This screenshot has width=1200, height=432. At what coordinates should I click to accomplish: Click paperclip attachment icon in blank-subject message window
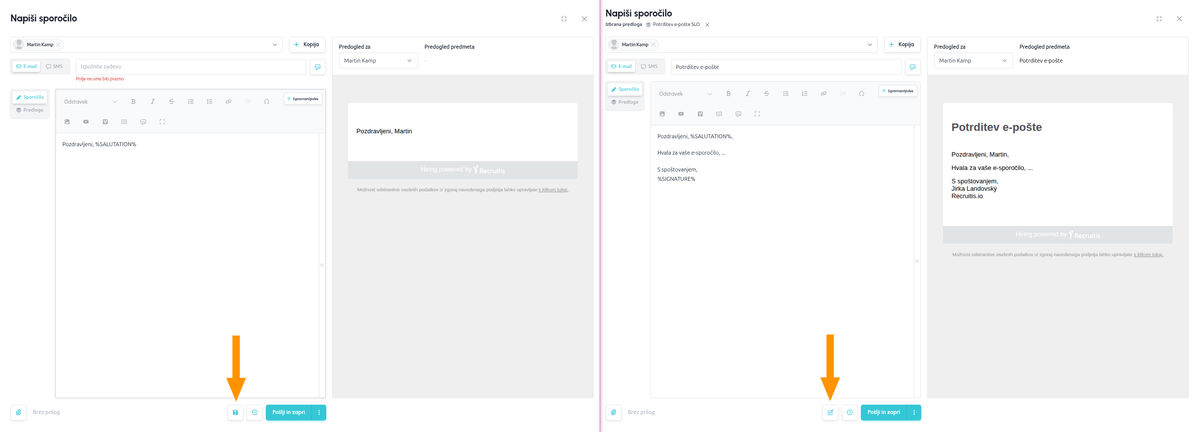pyautogui.click(x=18, y=412)
